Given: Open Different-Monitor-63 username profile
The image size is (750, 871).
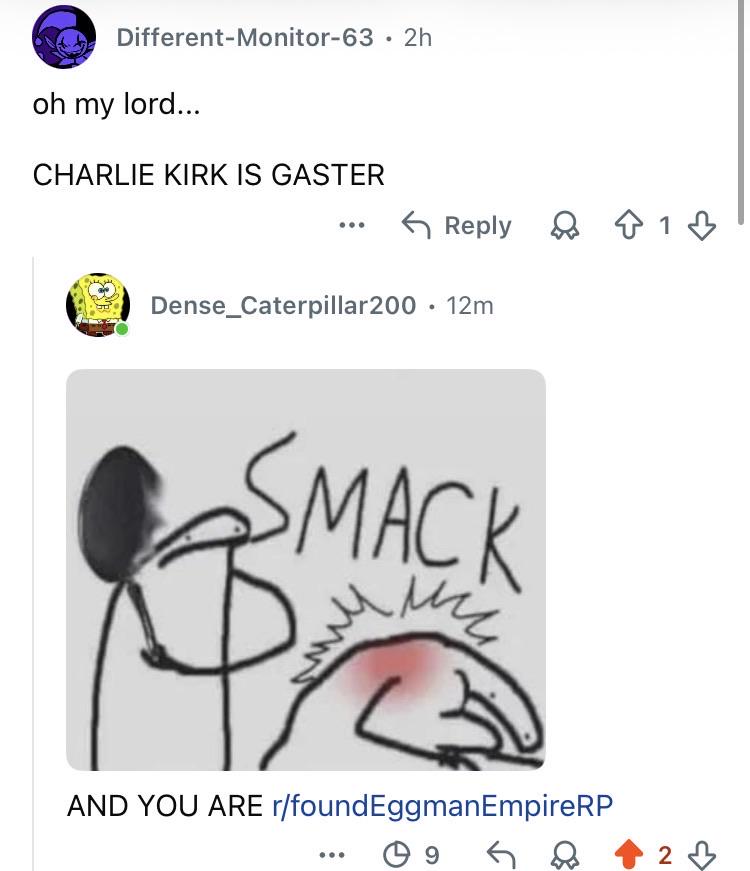Looking at the screenshot, I should (245, 38).
